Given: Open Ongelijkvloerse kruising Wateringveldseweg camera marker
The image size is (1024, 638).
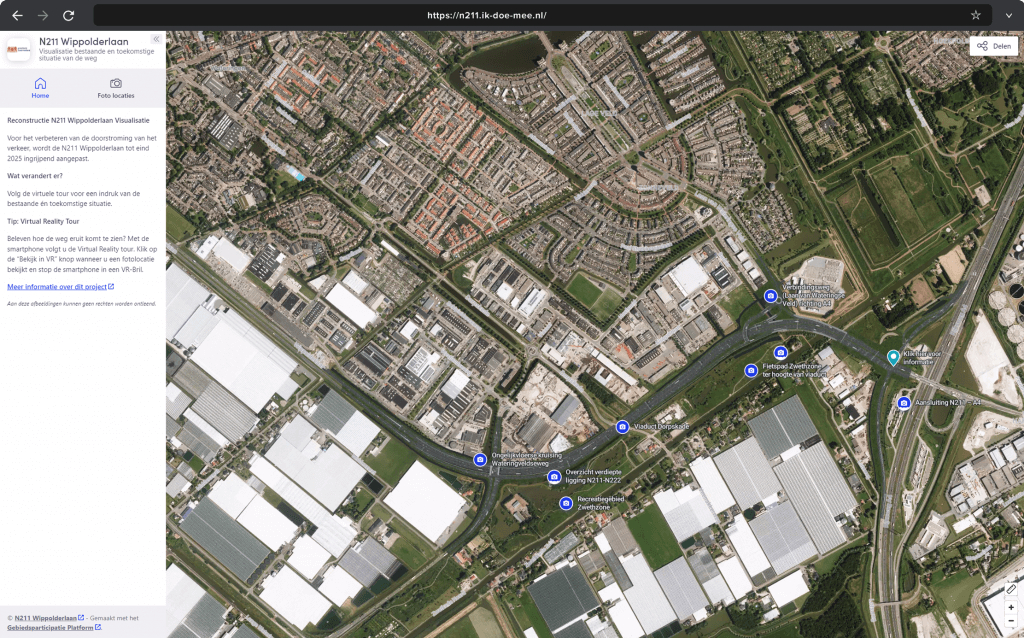Looking at the screenshot, I should point(480,460).
